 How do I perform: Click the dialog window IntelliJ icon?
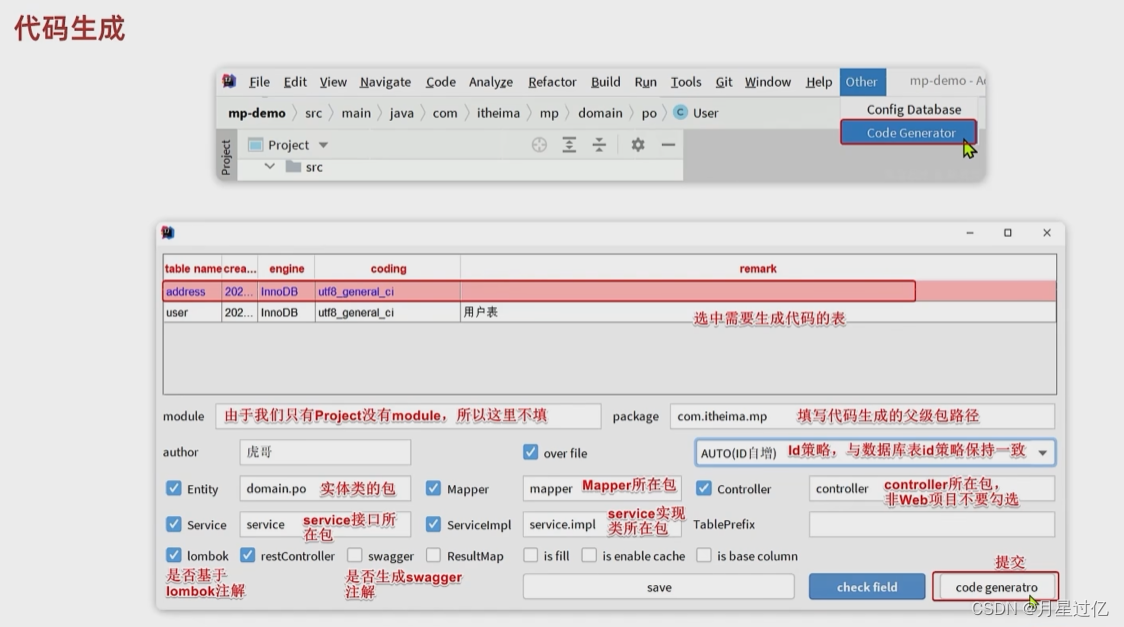[168, 232]
